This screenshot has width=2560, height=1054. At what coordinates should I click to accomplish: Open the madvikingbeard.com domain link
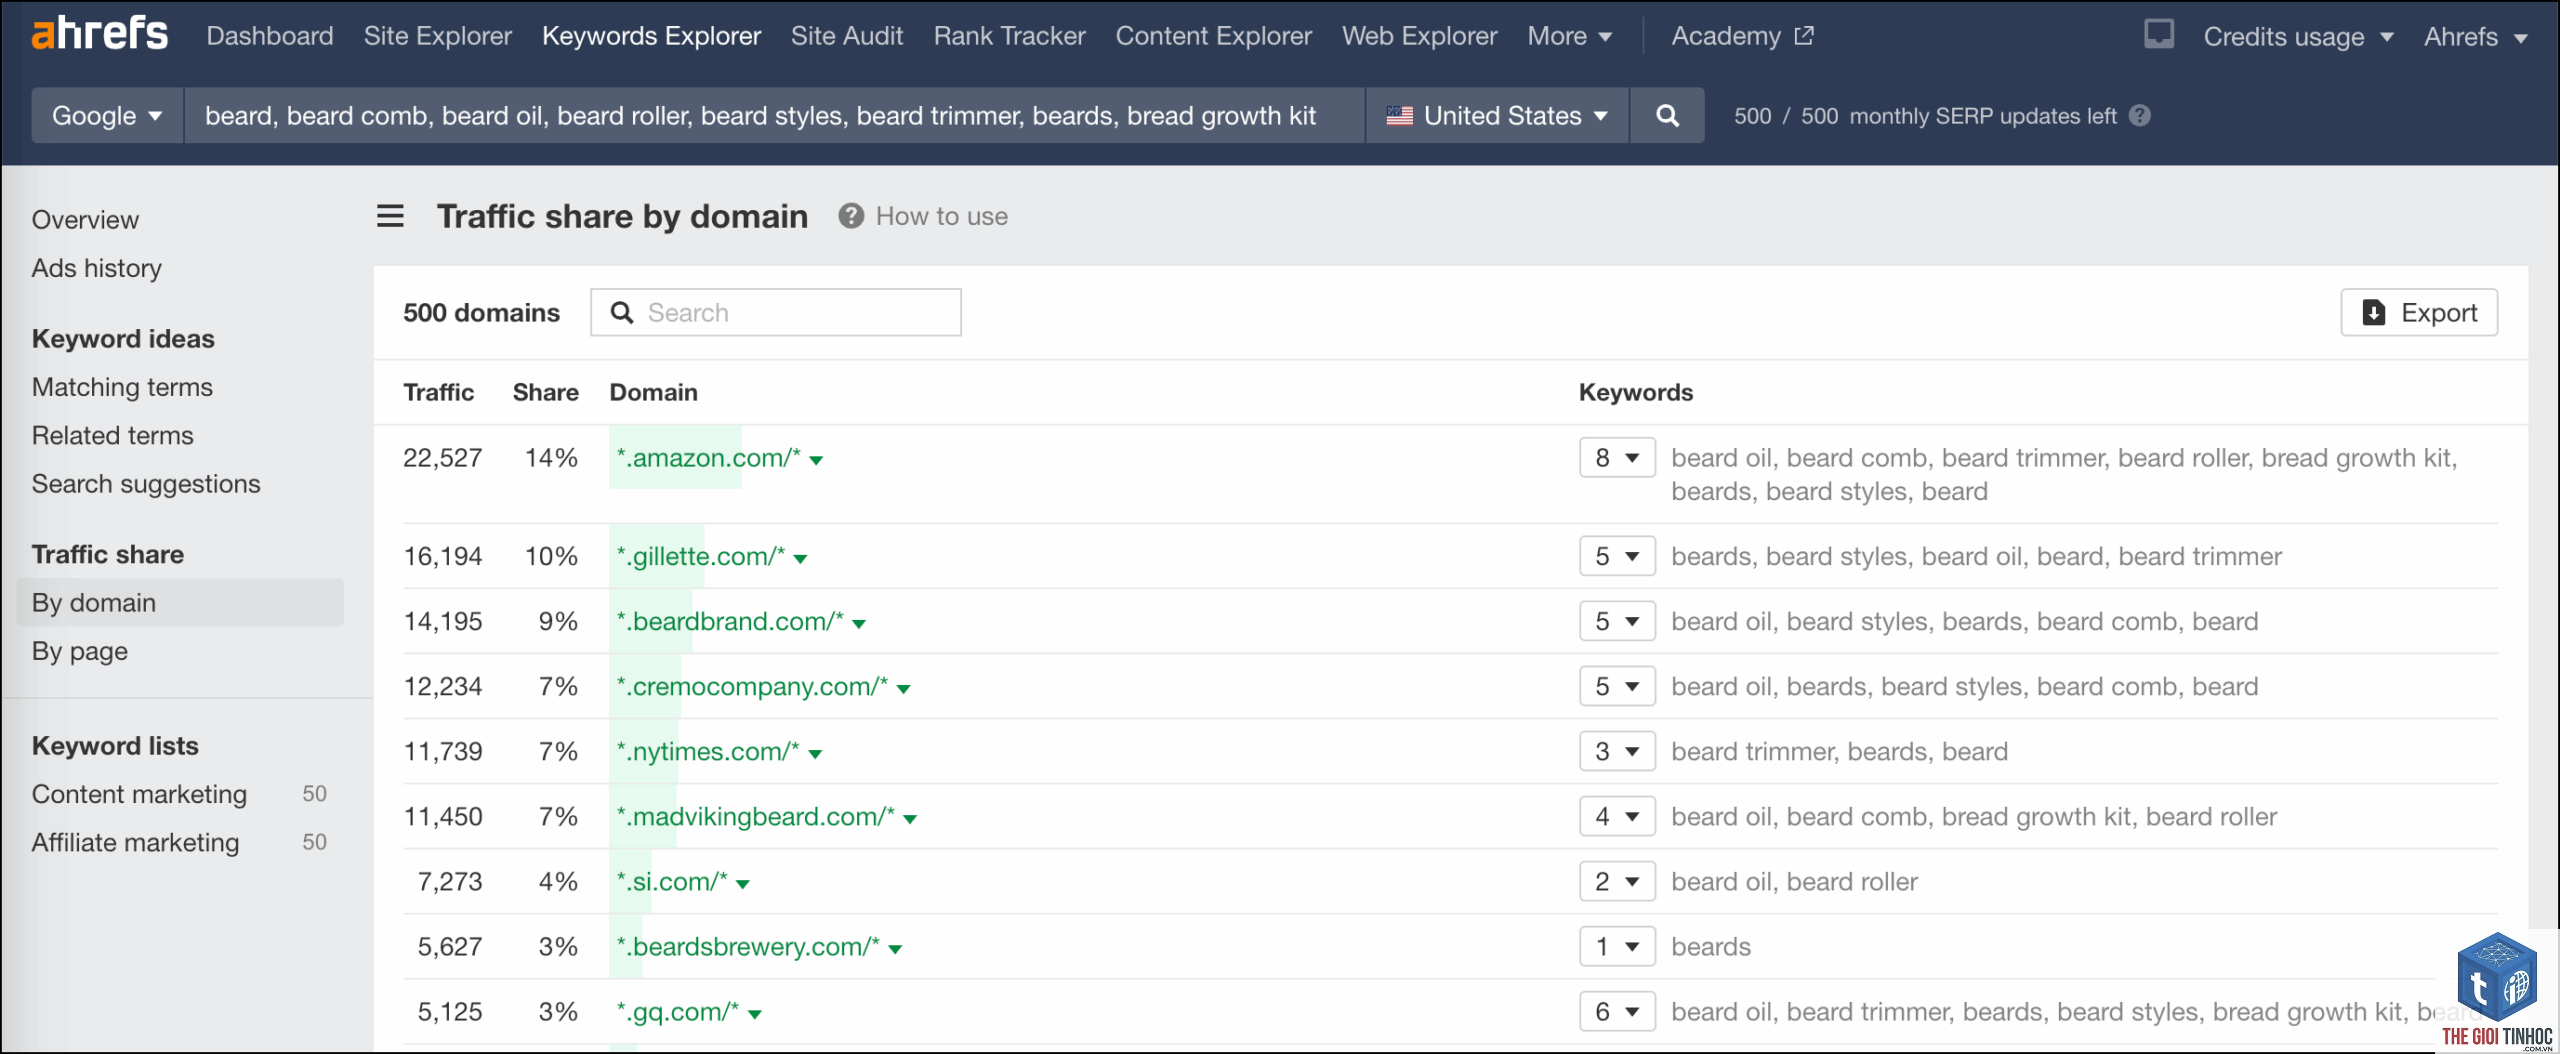pos(756,816)
